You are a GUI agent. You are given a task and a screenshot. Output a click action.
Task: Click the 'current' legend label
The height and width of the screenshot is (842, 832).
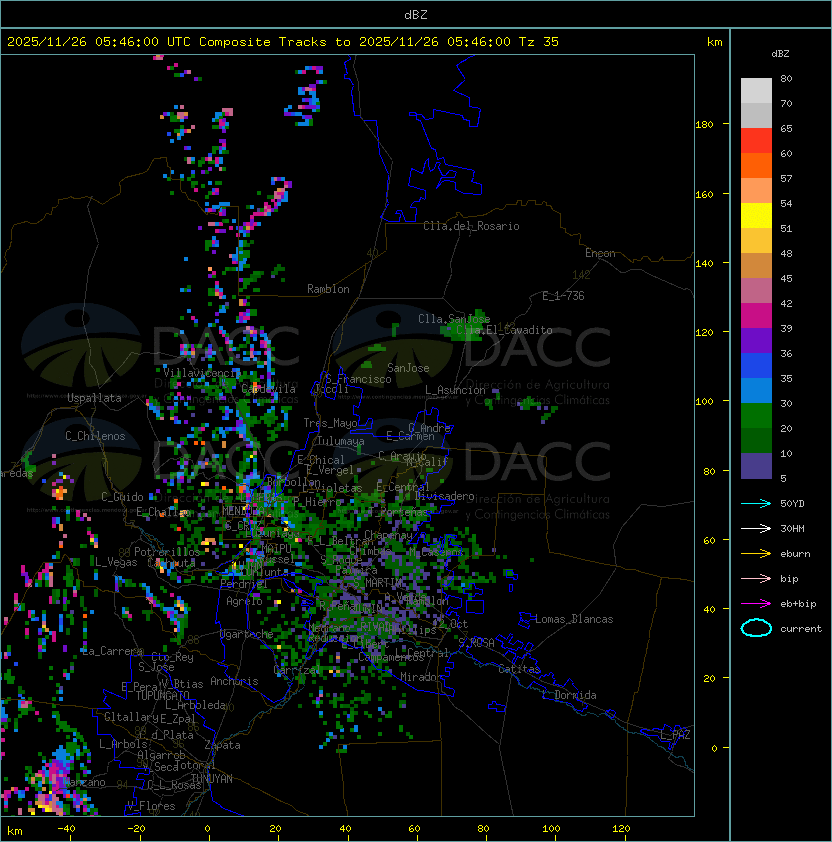[801, 629]
